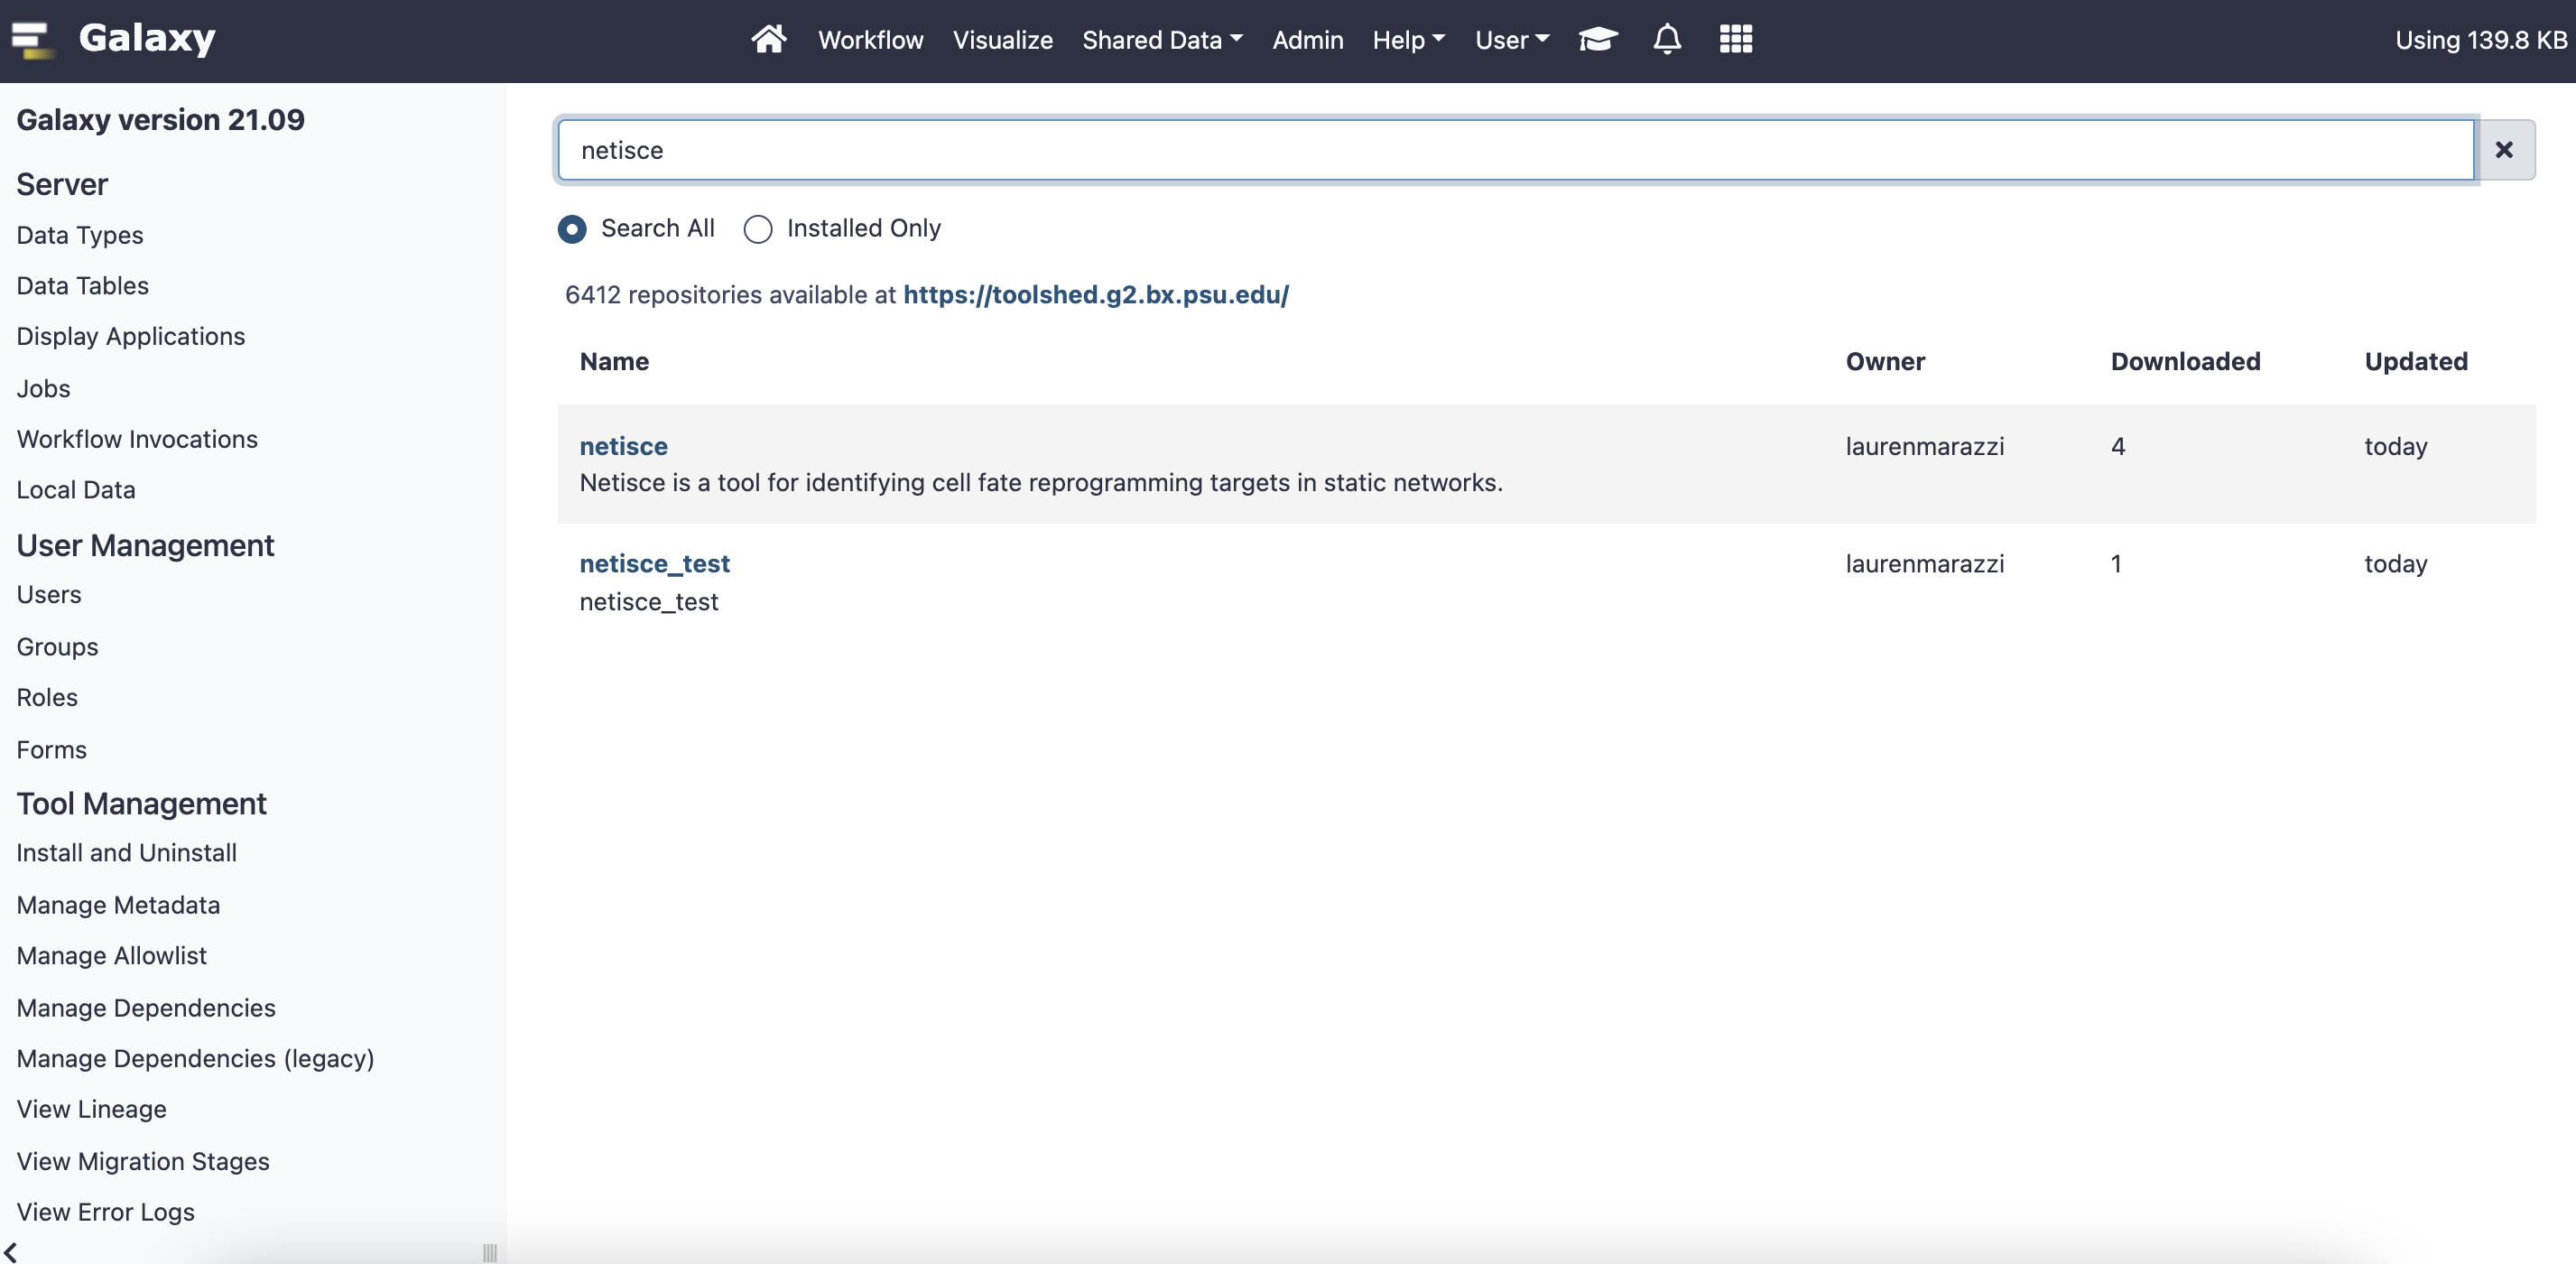This screenshot has height=1264, width=2576.
Task: Click the Updated column header
Action: pos(2415,362)
